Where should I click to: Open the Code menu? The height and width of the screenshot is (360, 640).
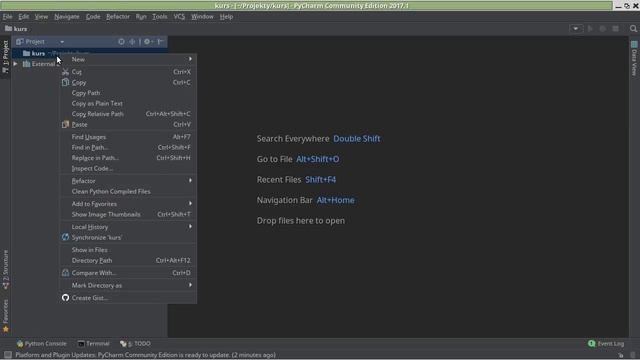tap(93, 17)
